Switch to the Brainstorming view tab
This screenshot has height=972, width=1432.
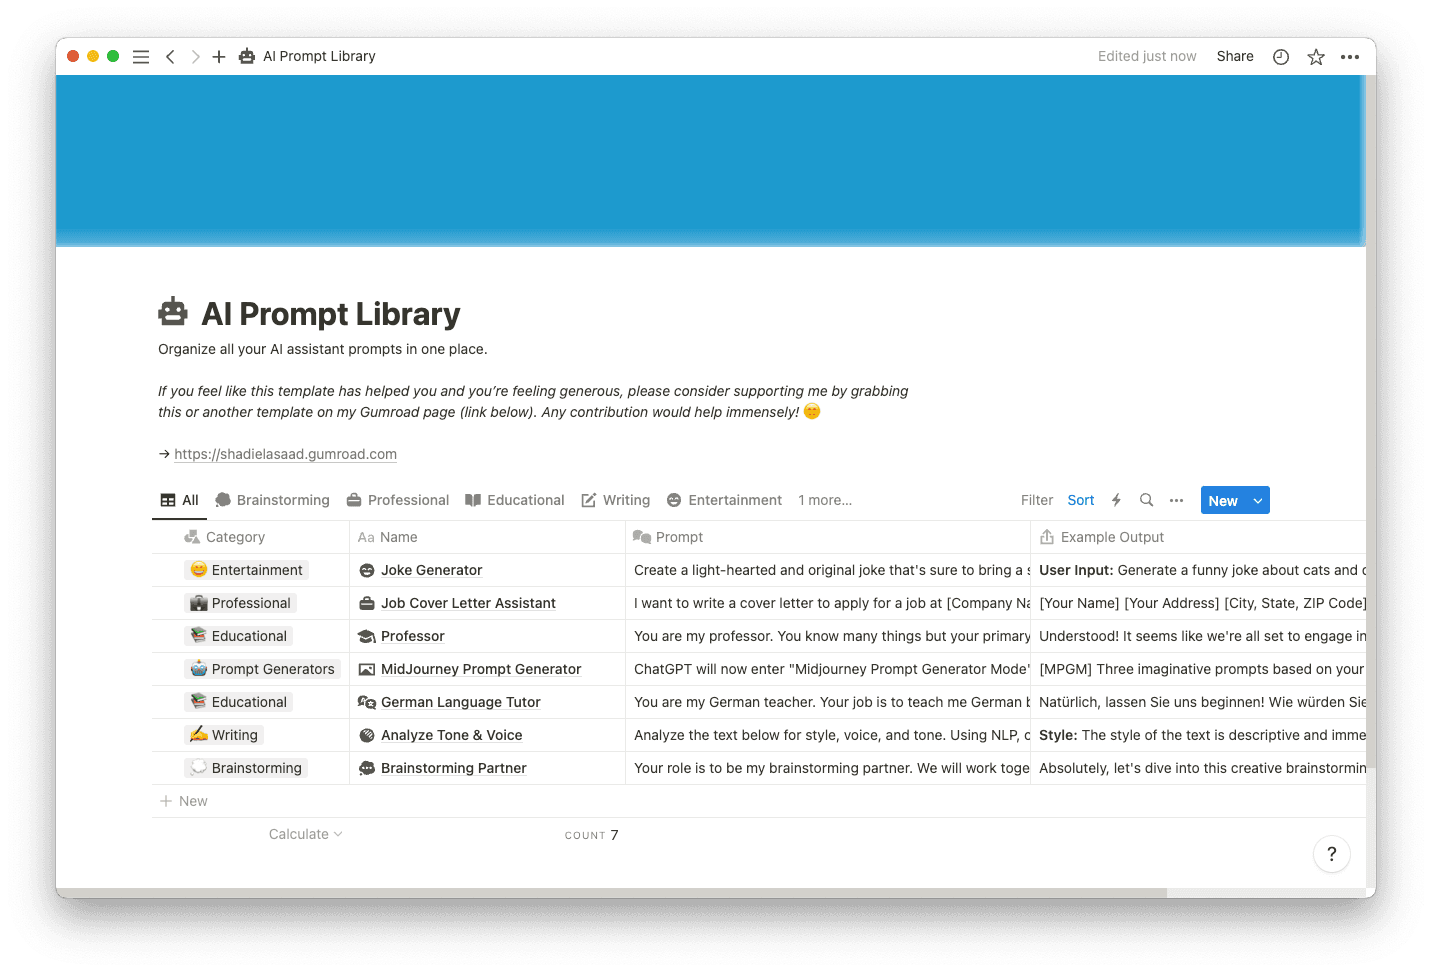pyautogui.click(x=272, y=500)
